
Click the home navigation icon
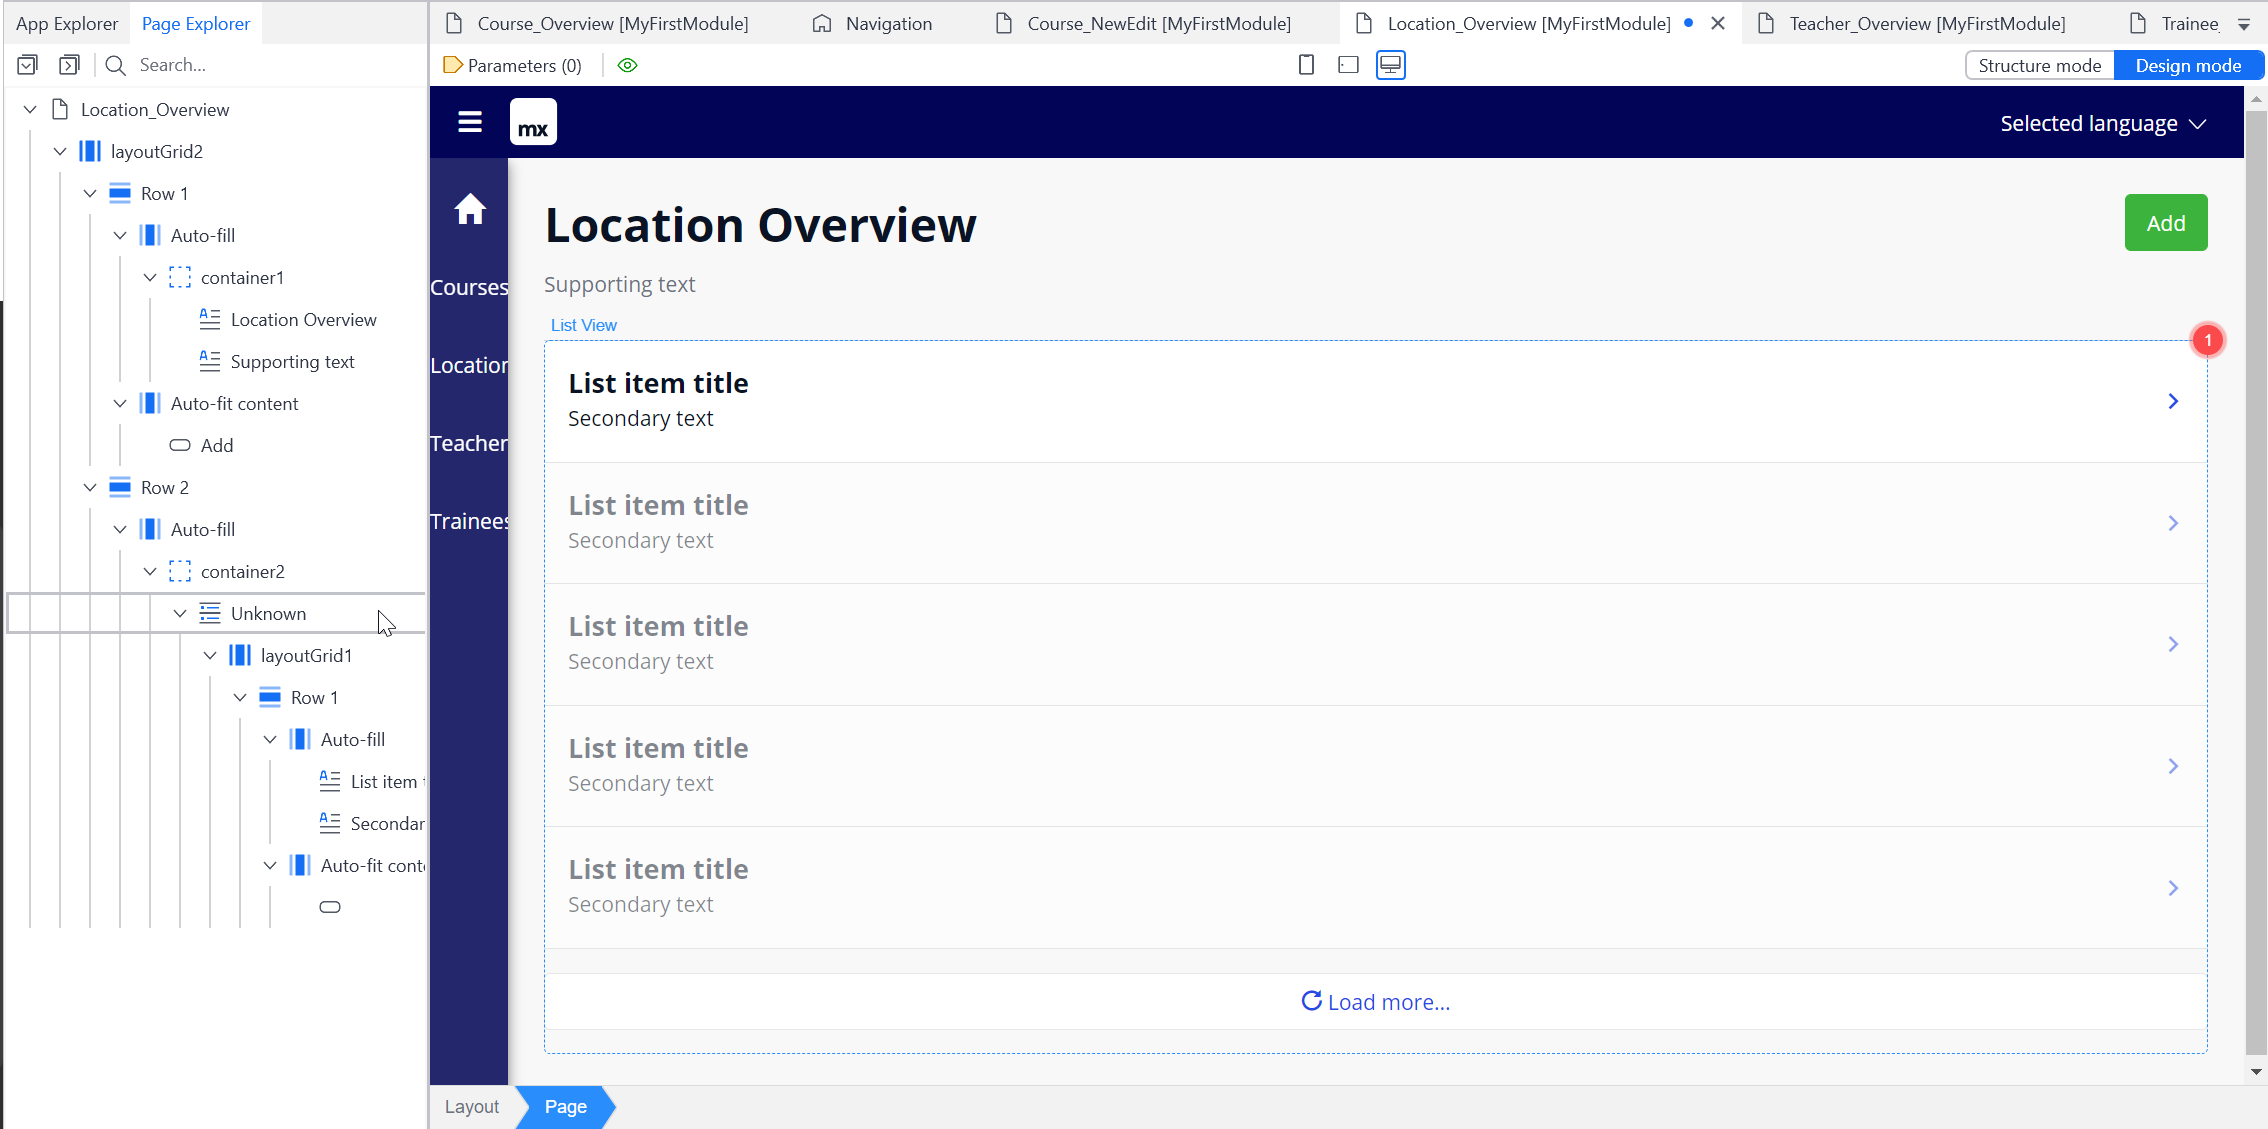[469, 209]
